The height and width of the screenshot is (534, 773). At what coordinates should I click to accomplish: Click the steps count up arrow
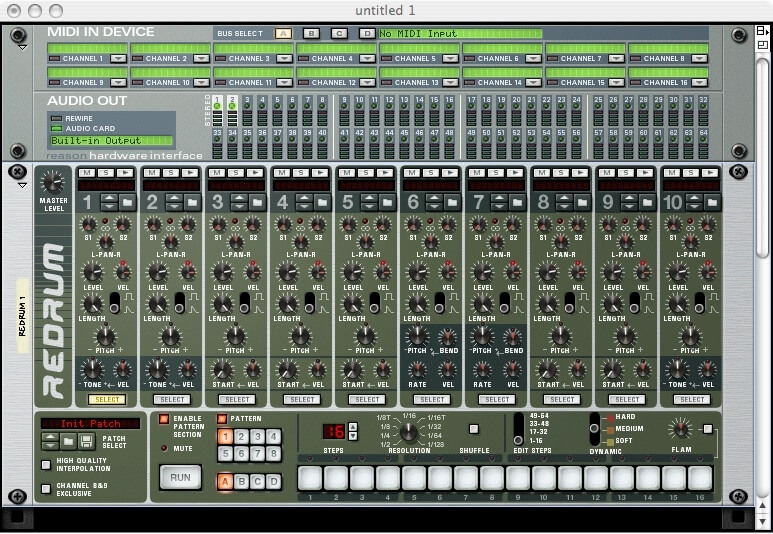point(353,427)
